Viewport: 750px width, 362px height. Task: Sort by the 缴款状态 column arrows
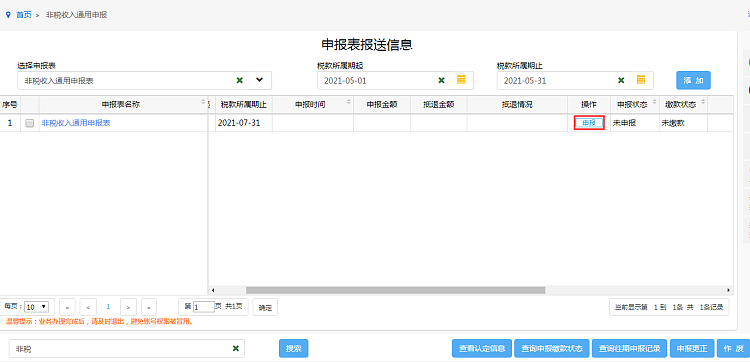pyautogui.click(x=703, y=102)
